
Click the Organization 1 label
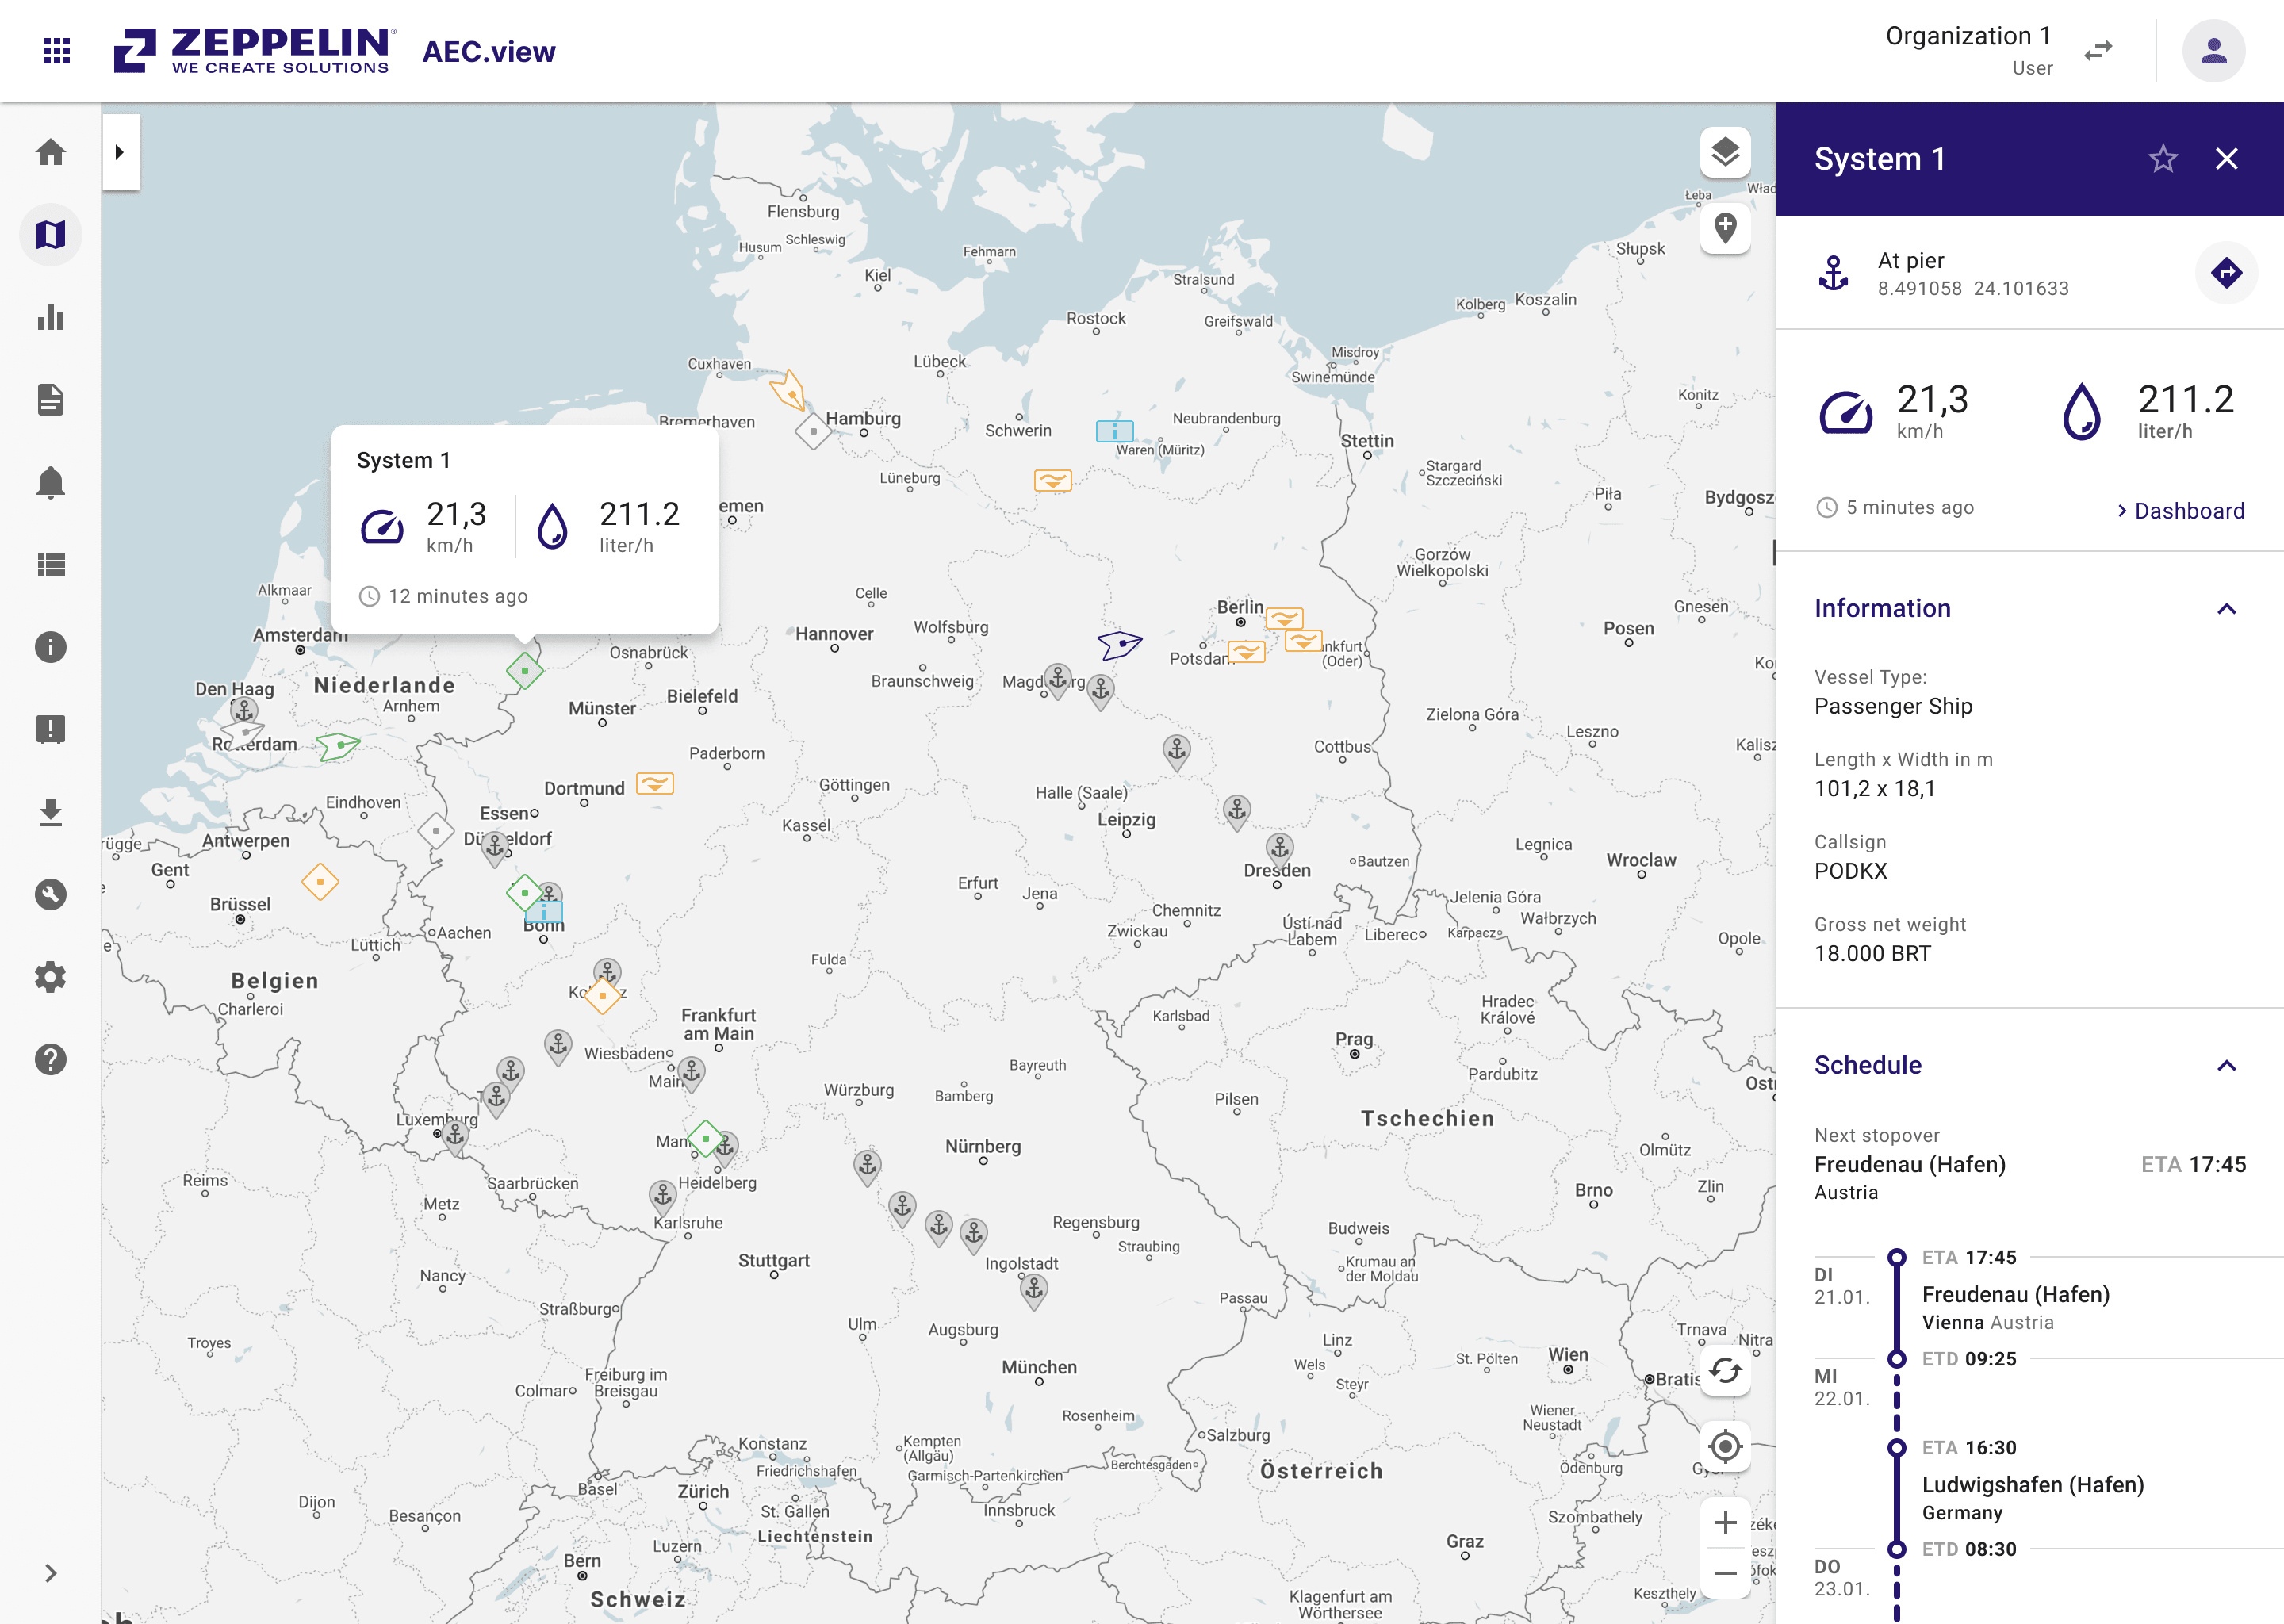pyautogui.click(x=1968, y=36)
